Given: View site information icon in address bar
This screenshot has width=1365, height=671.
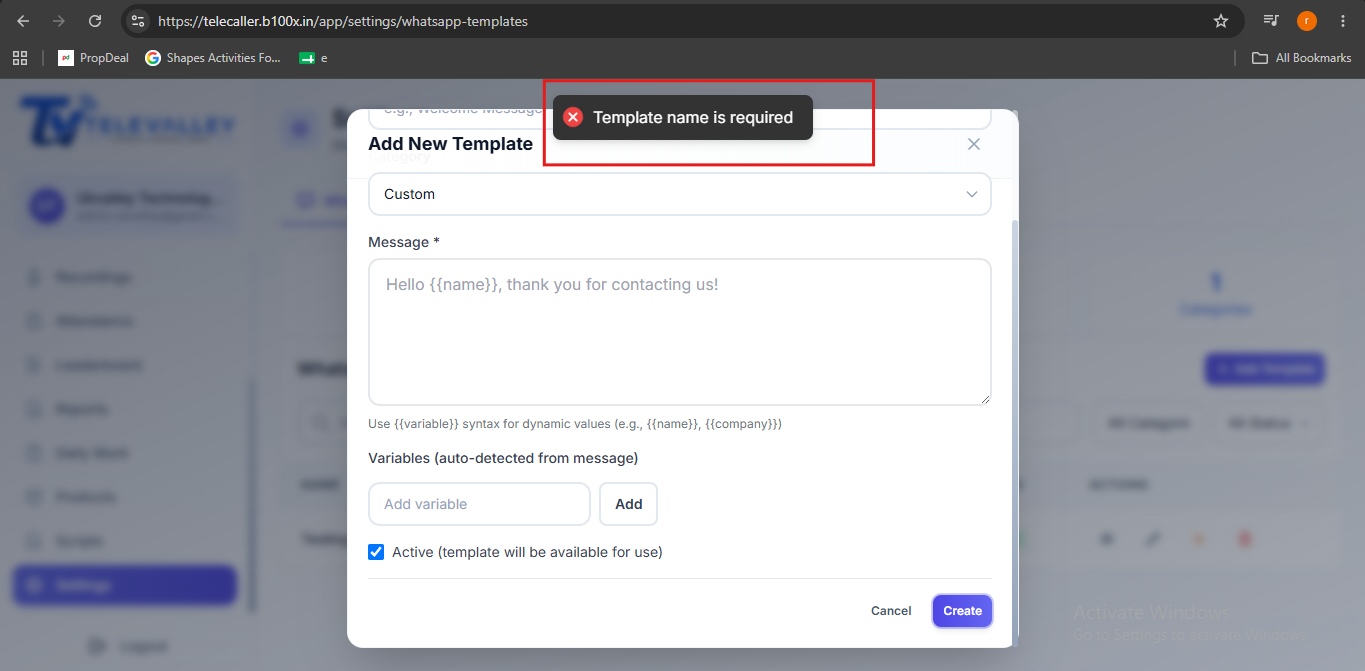Looking at the screenshot, I should coord(138,21).
